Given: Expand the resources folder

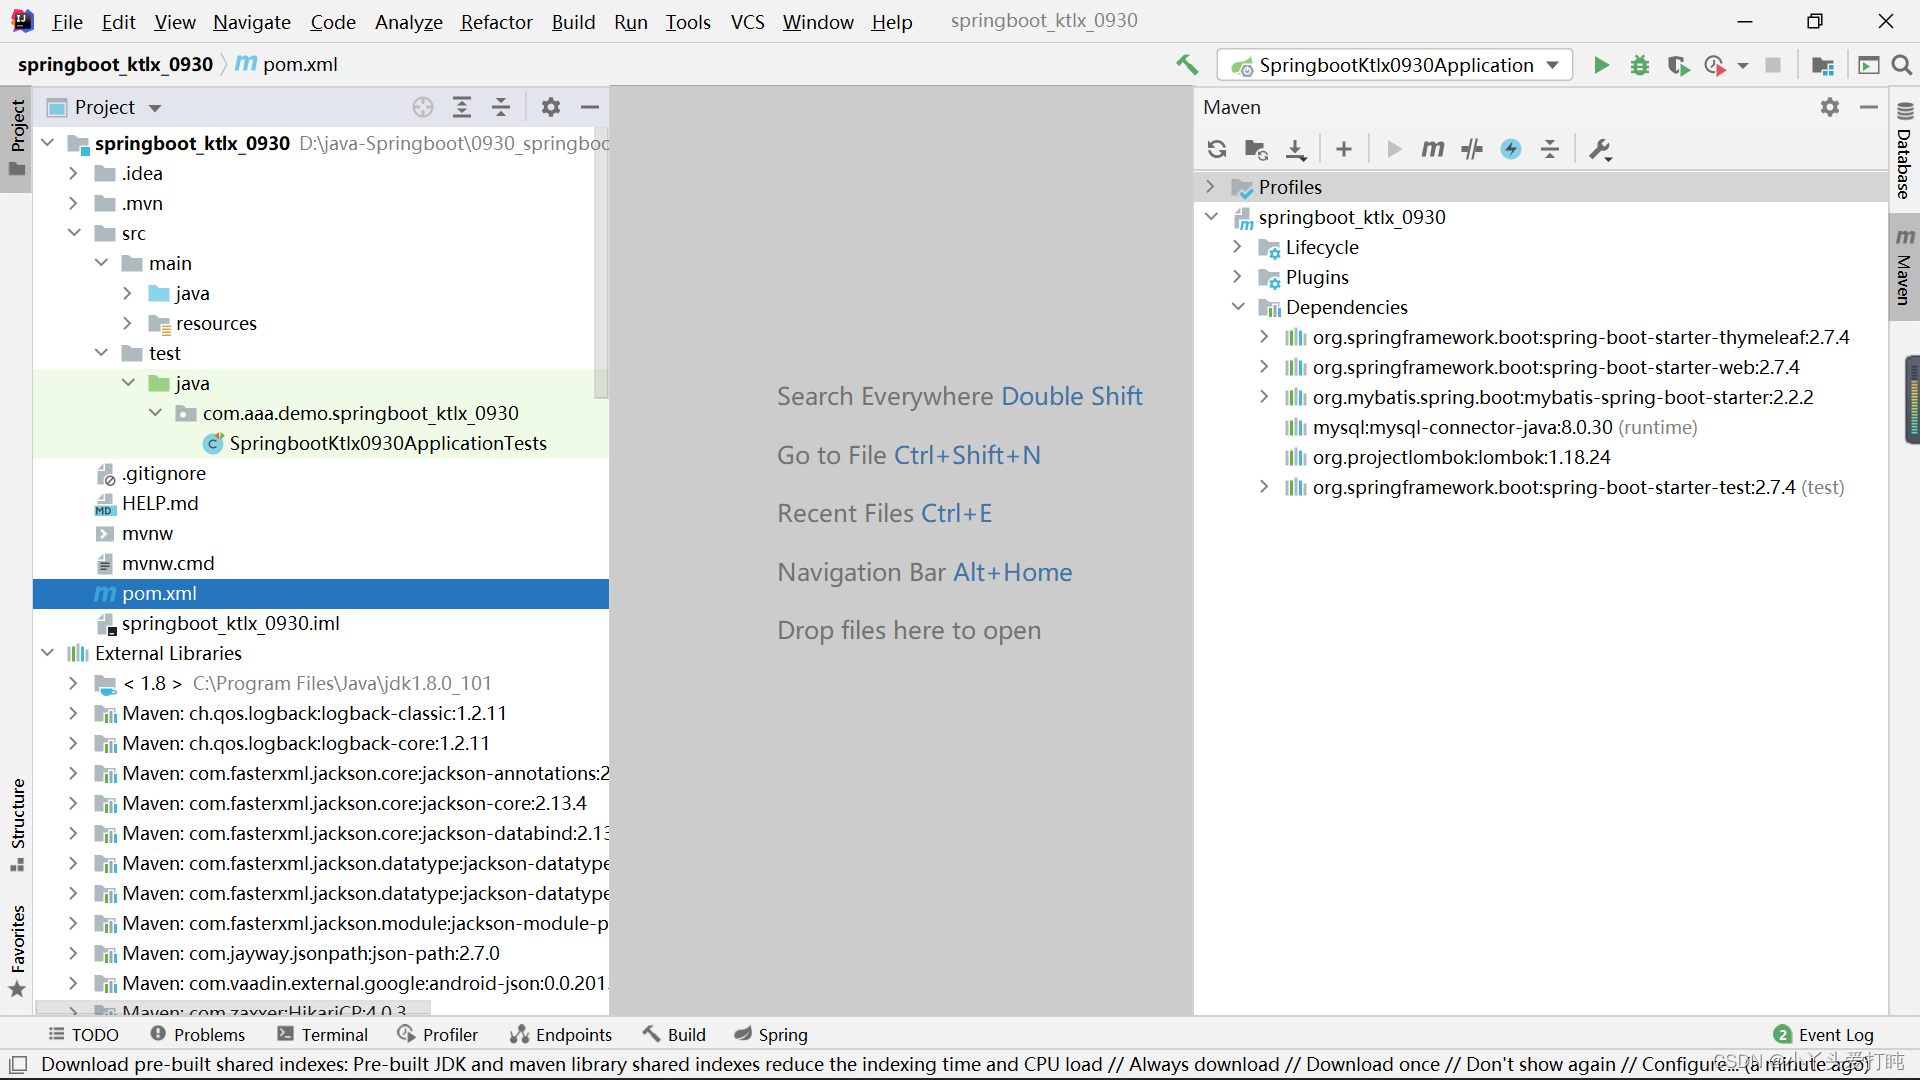Looking at the screenshot, I should pyautogui.click(x=127, y=323).
